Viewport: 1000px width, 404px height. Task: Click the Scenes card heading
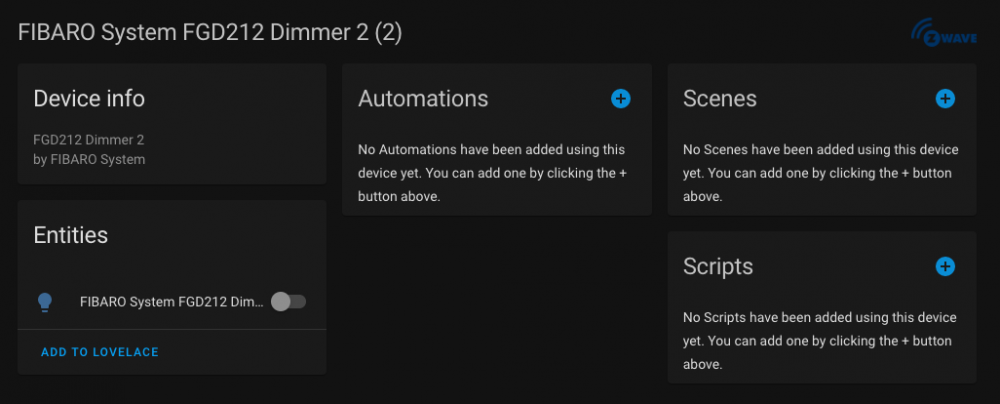pos(720,98)
